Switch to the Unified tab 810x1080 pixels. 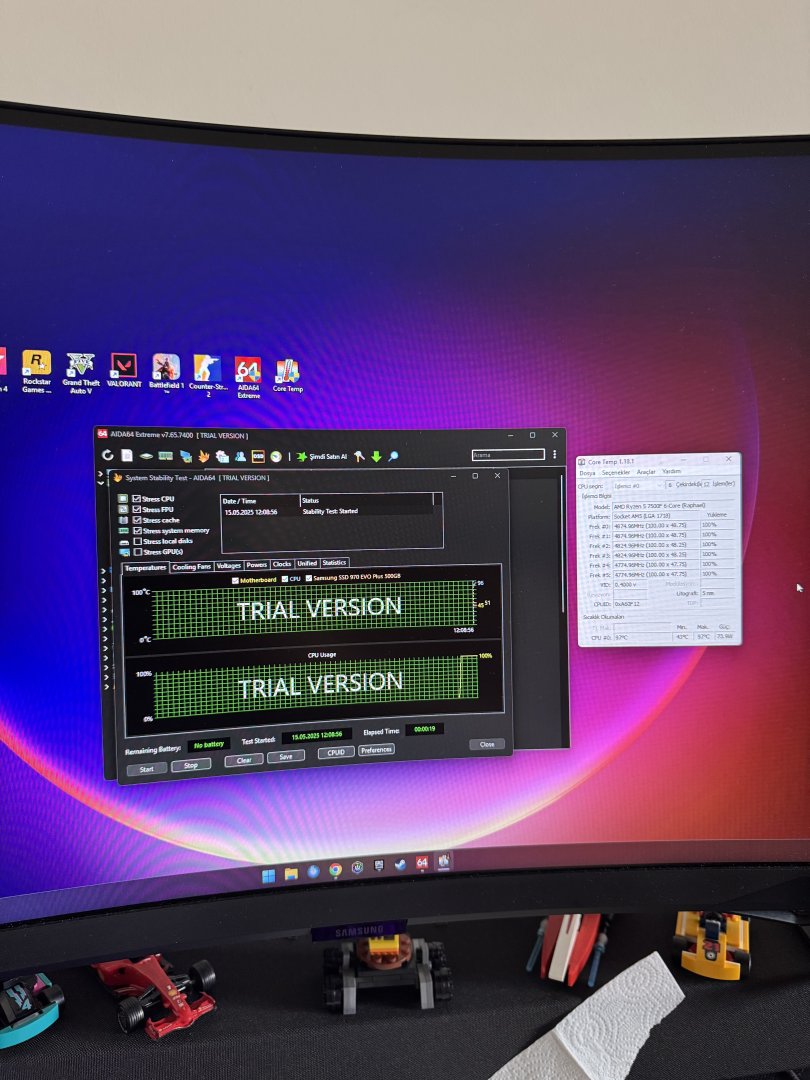pyautogui.click(x=307, y=563)
